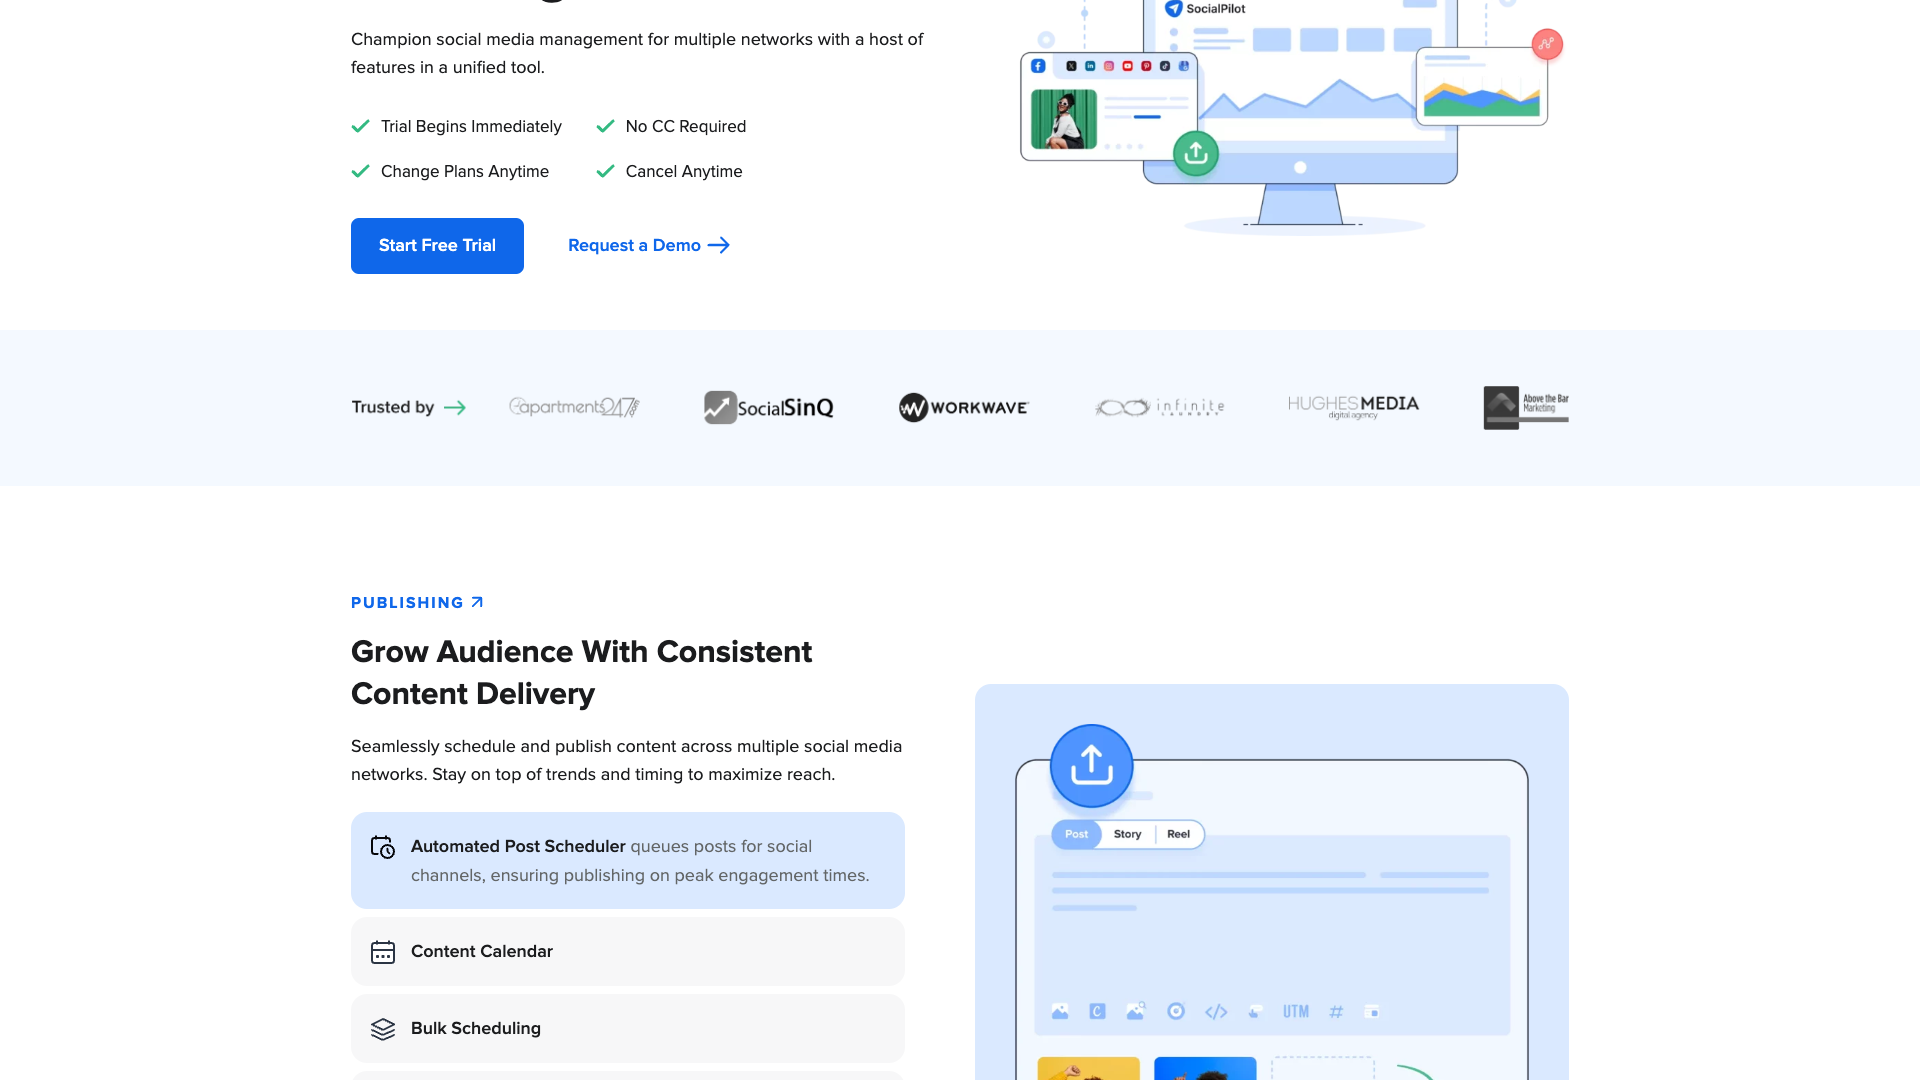Click the UTM icon in the composer toolbar
Screen dimensions: 1920x1080
(1296, 1011)
